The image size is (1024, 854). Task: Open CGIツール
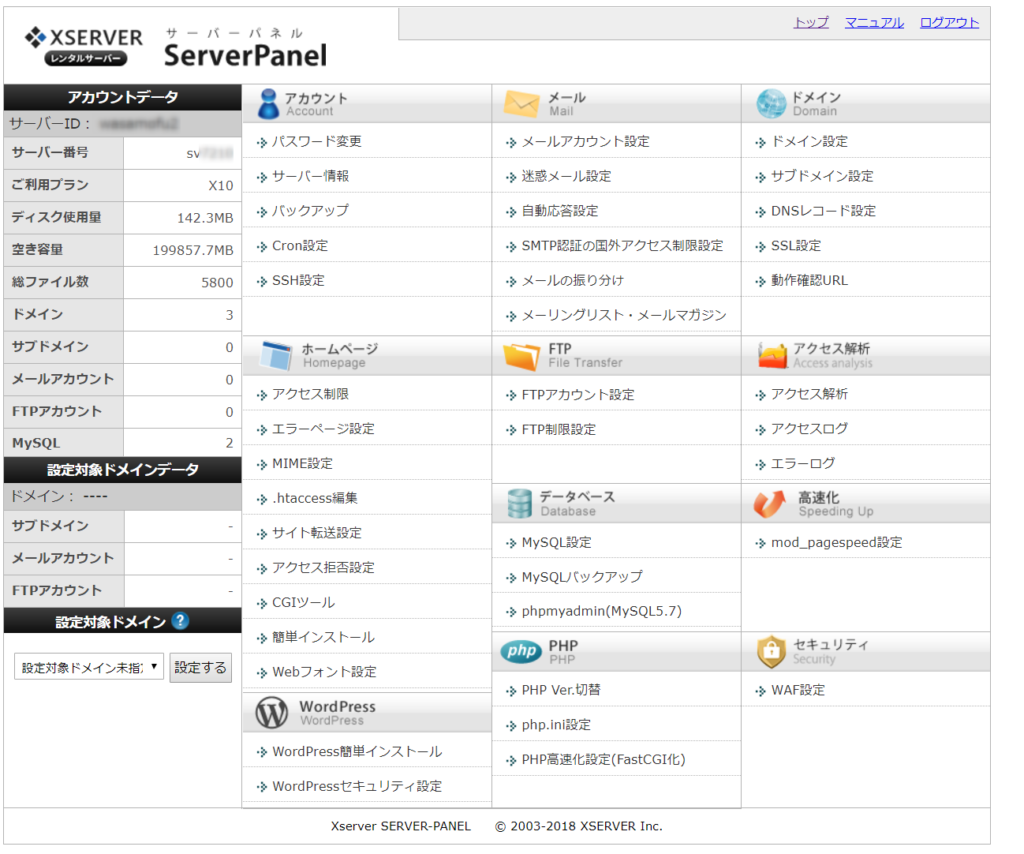click(303, 602)
